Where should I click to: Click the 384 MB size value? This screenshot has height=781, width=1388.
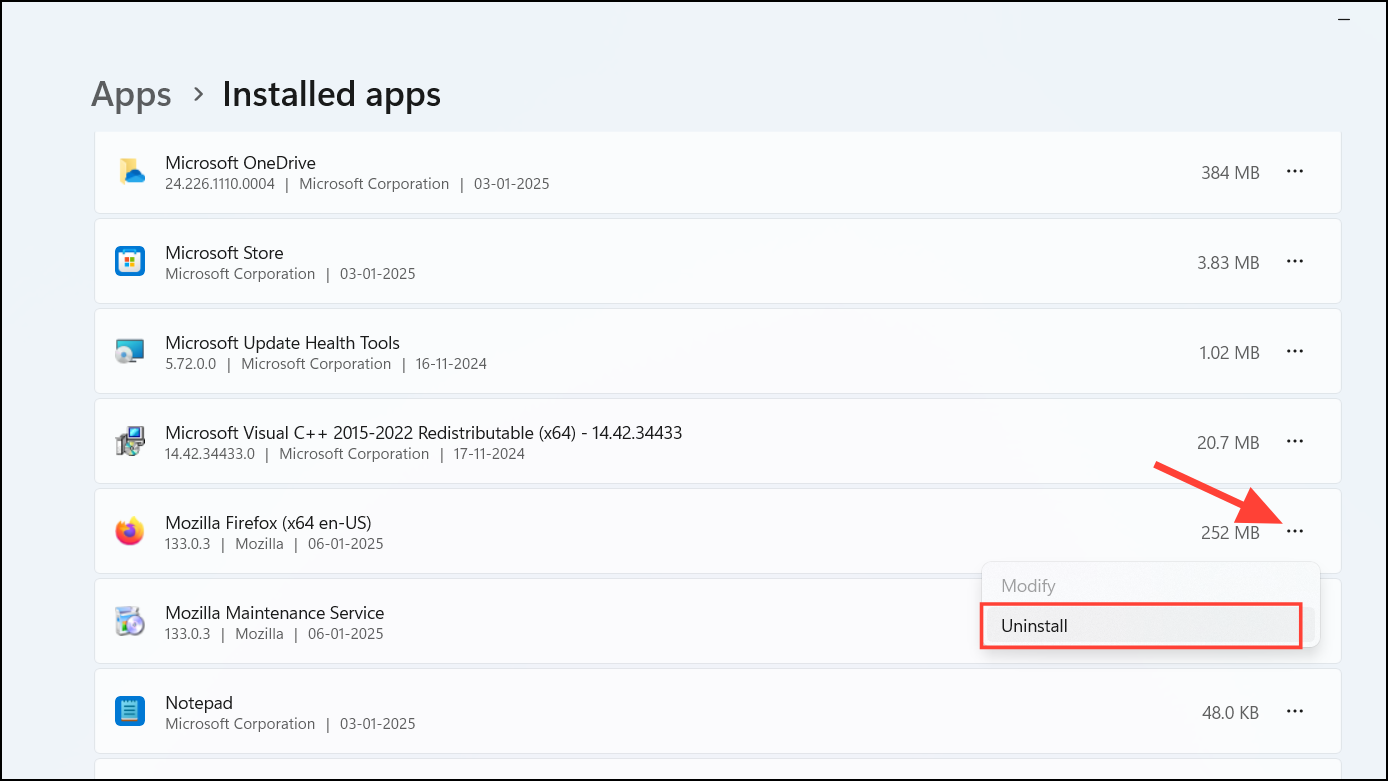click(1230, 172)
